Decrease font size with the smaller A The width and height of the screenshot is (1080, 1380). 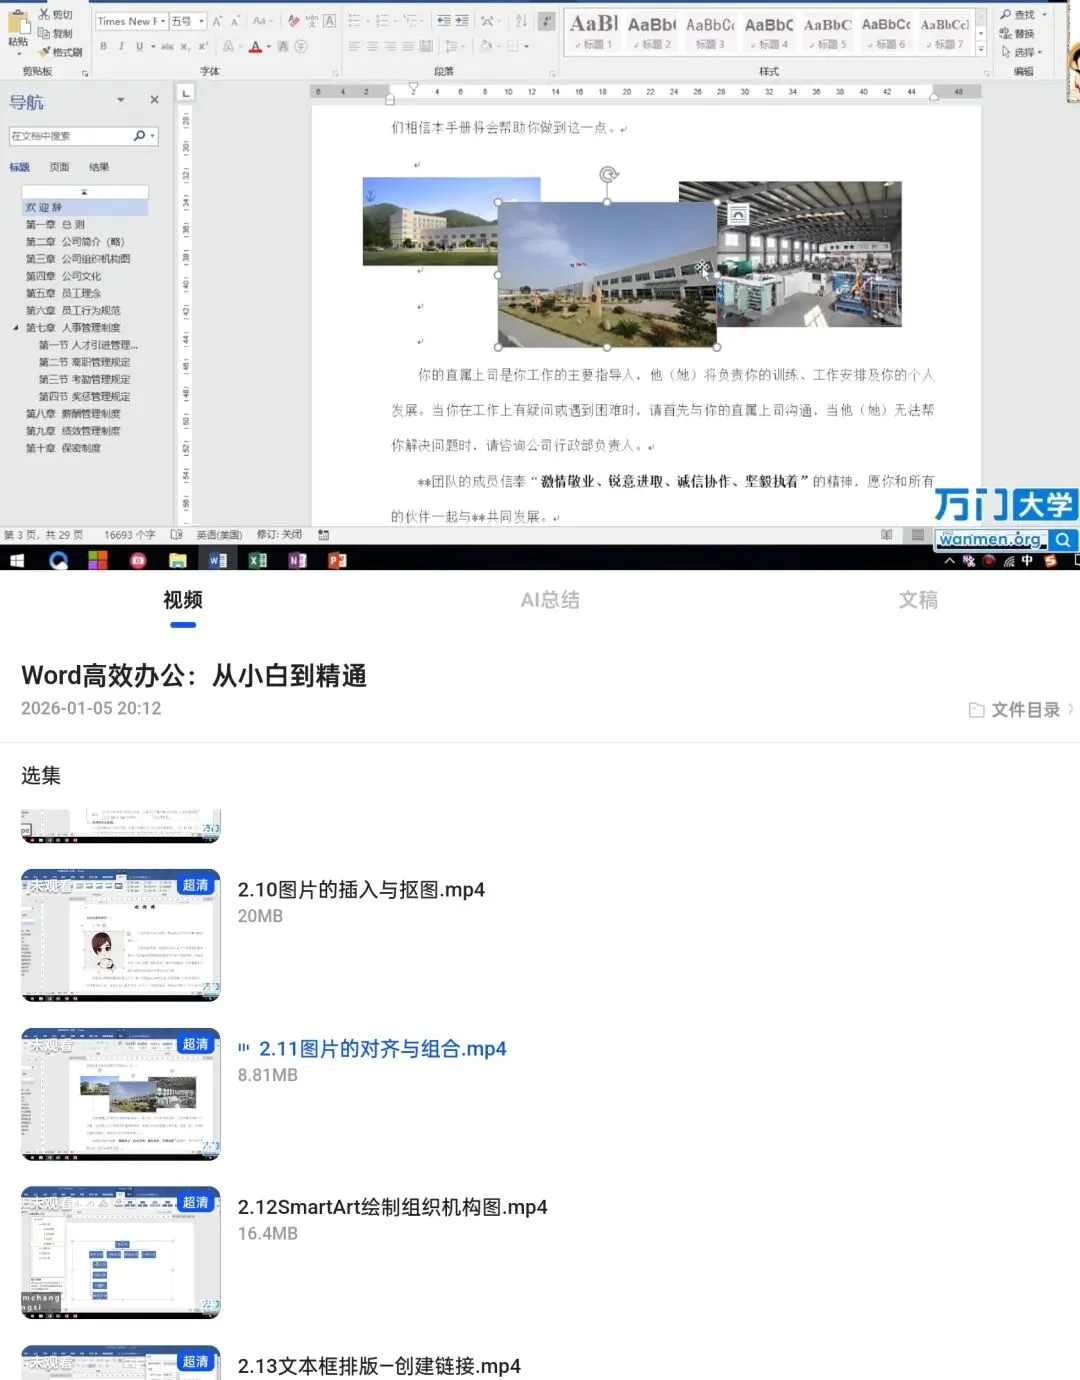point(235,21)
